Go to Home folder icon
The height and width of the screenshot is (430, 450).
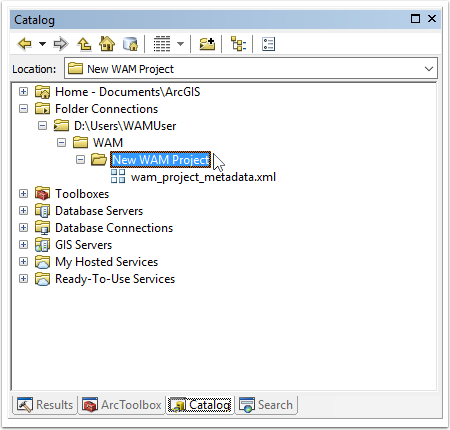pos(107,44)
